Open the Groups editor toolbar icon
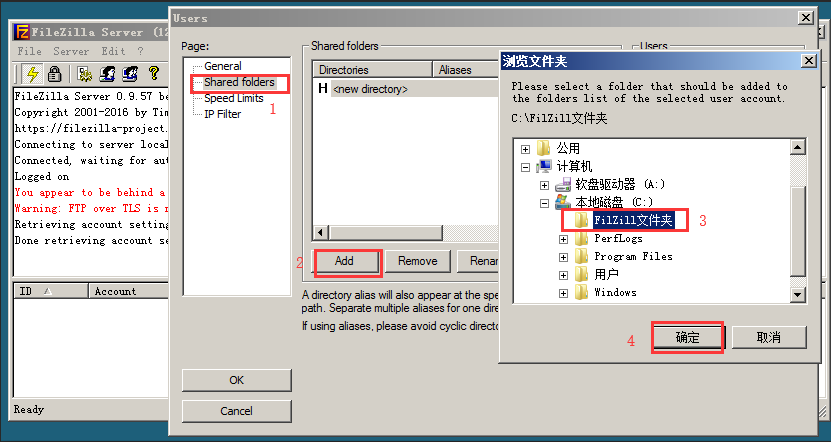Viewport: 831px width, 442px height. (130, 74)
